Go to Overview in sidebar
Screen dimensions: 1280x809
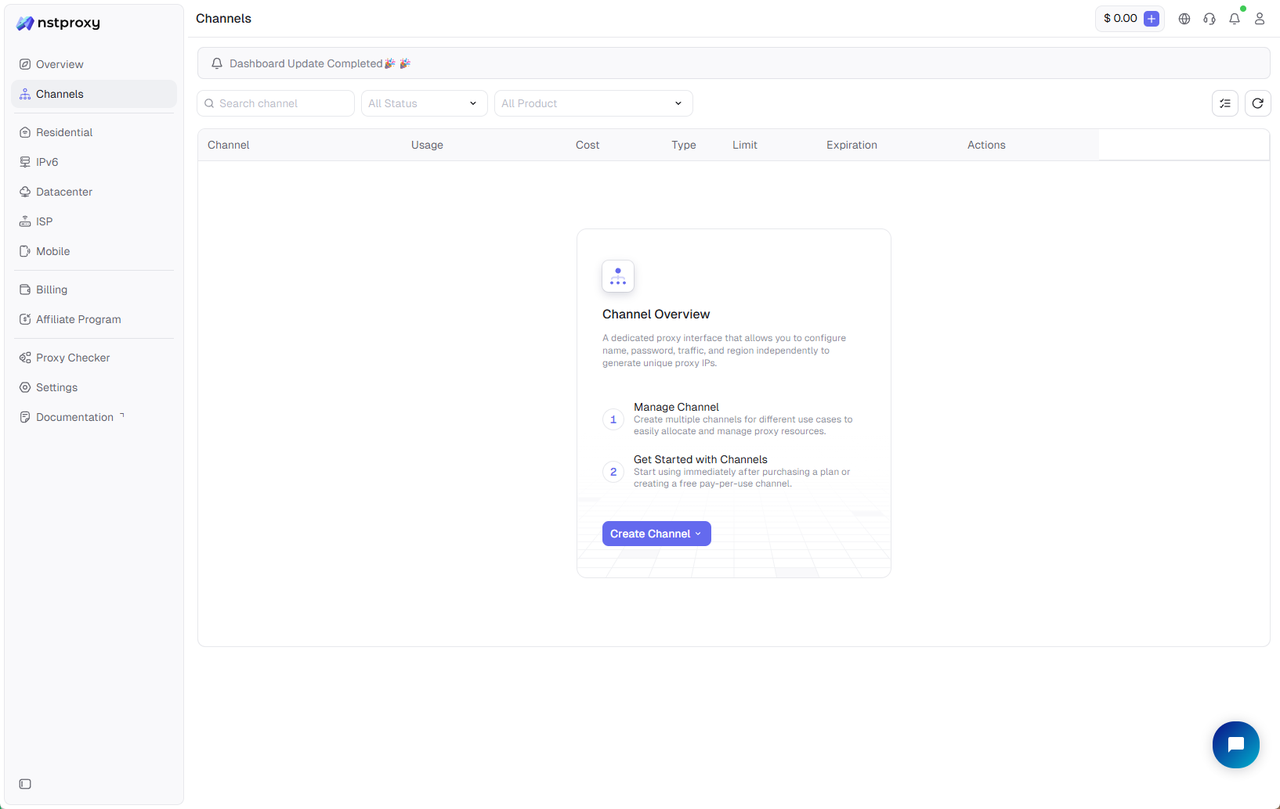(60, 64)
